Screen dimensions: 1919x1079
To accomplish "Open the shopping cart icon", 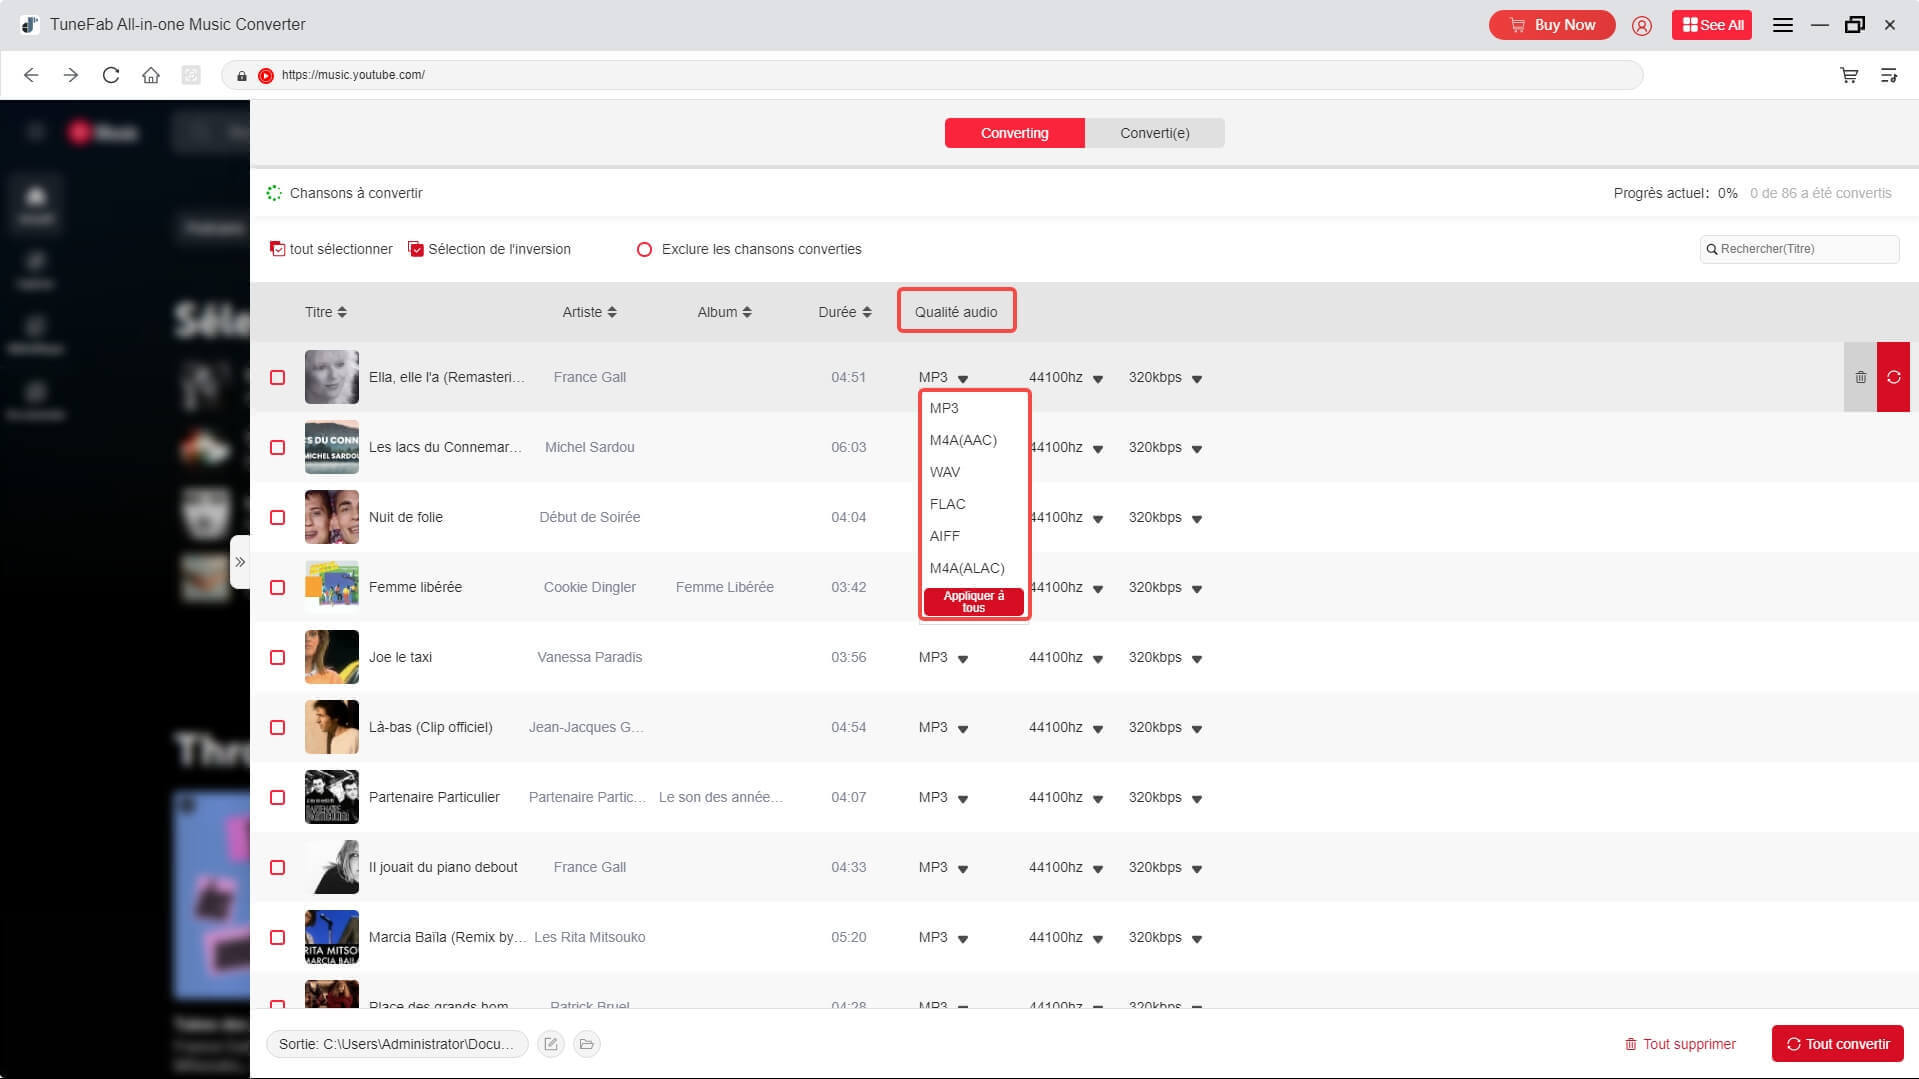I will [1849, 75].
